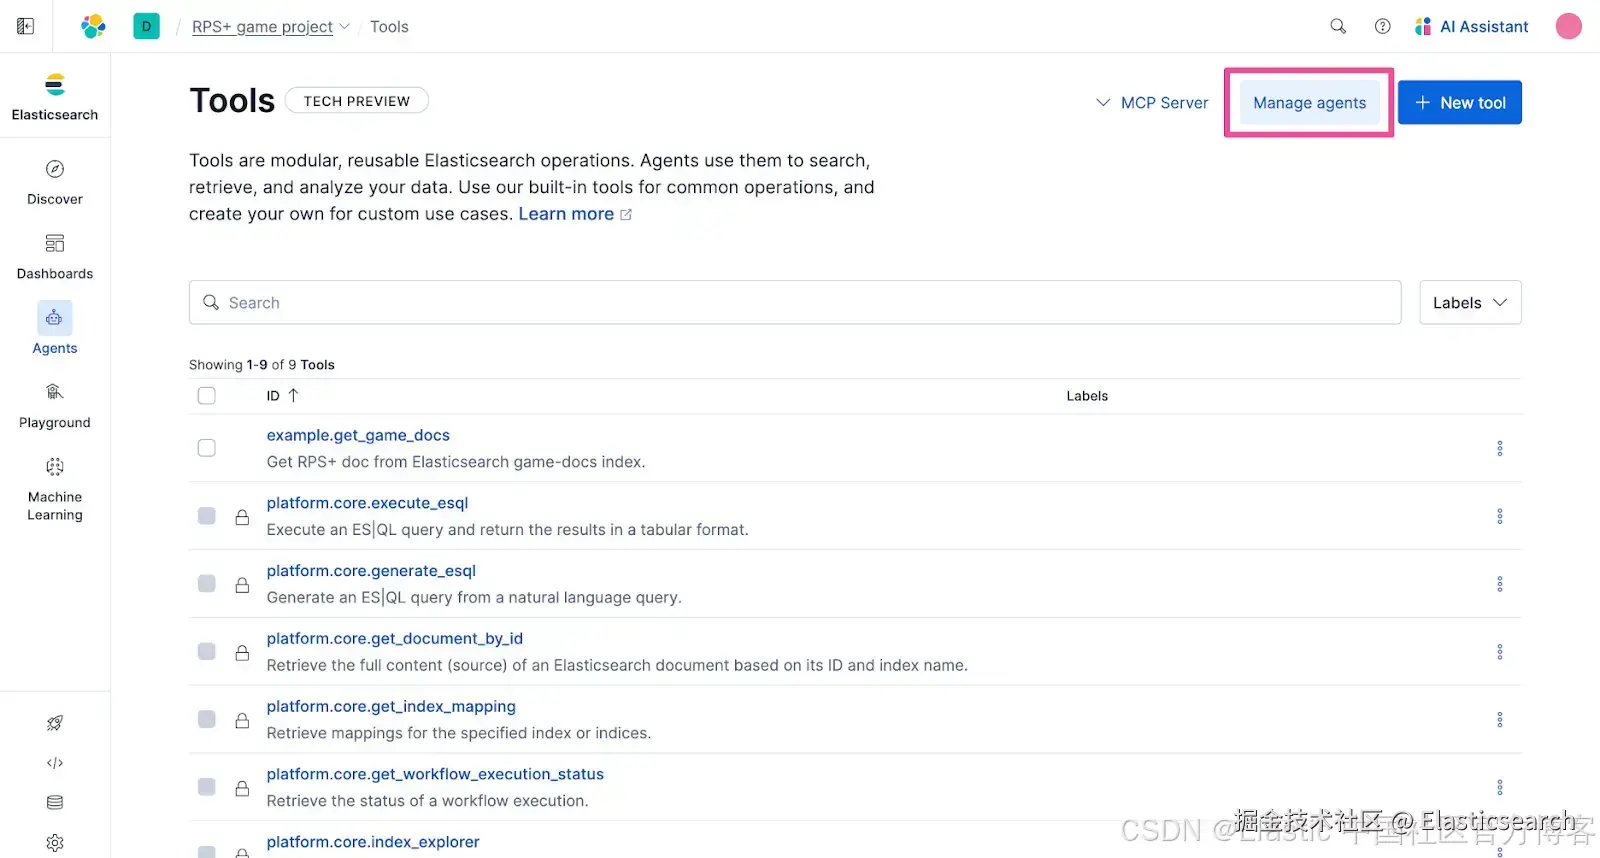Open actions menu for example.get_game_docs
This screenshot has width=1600, height=858.
click(x=1500, y=448)
